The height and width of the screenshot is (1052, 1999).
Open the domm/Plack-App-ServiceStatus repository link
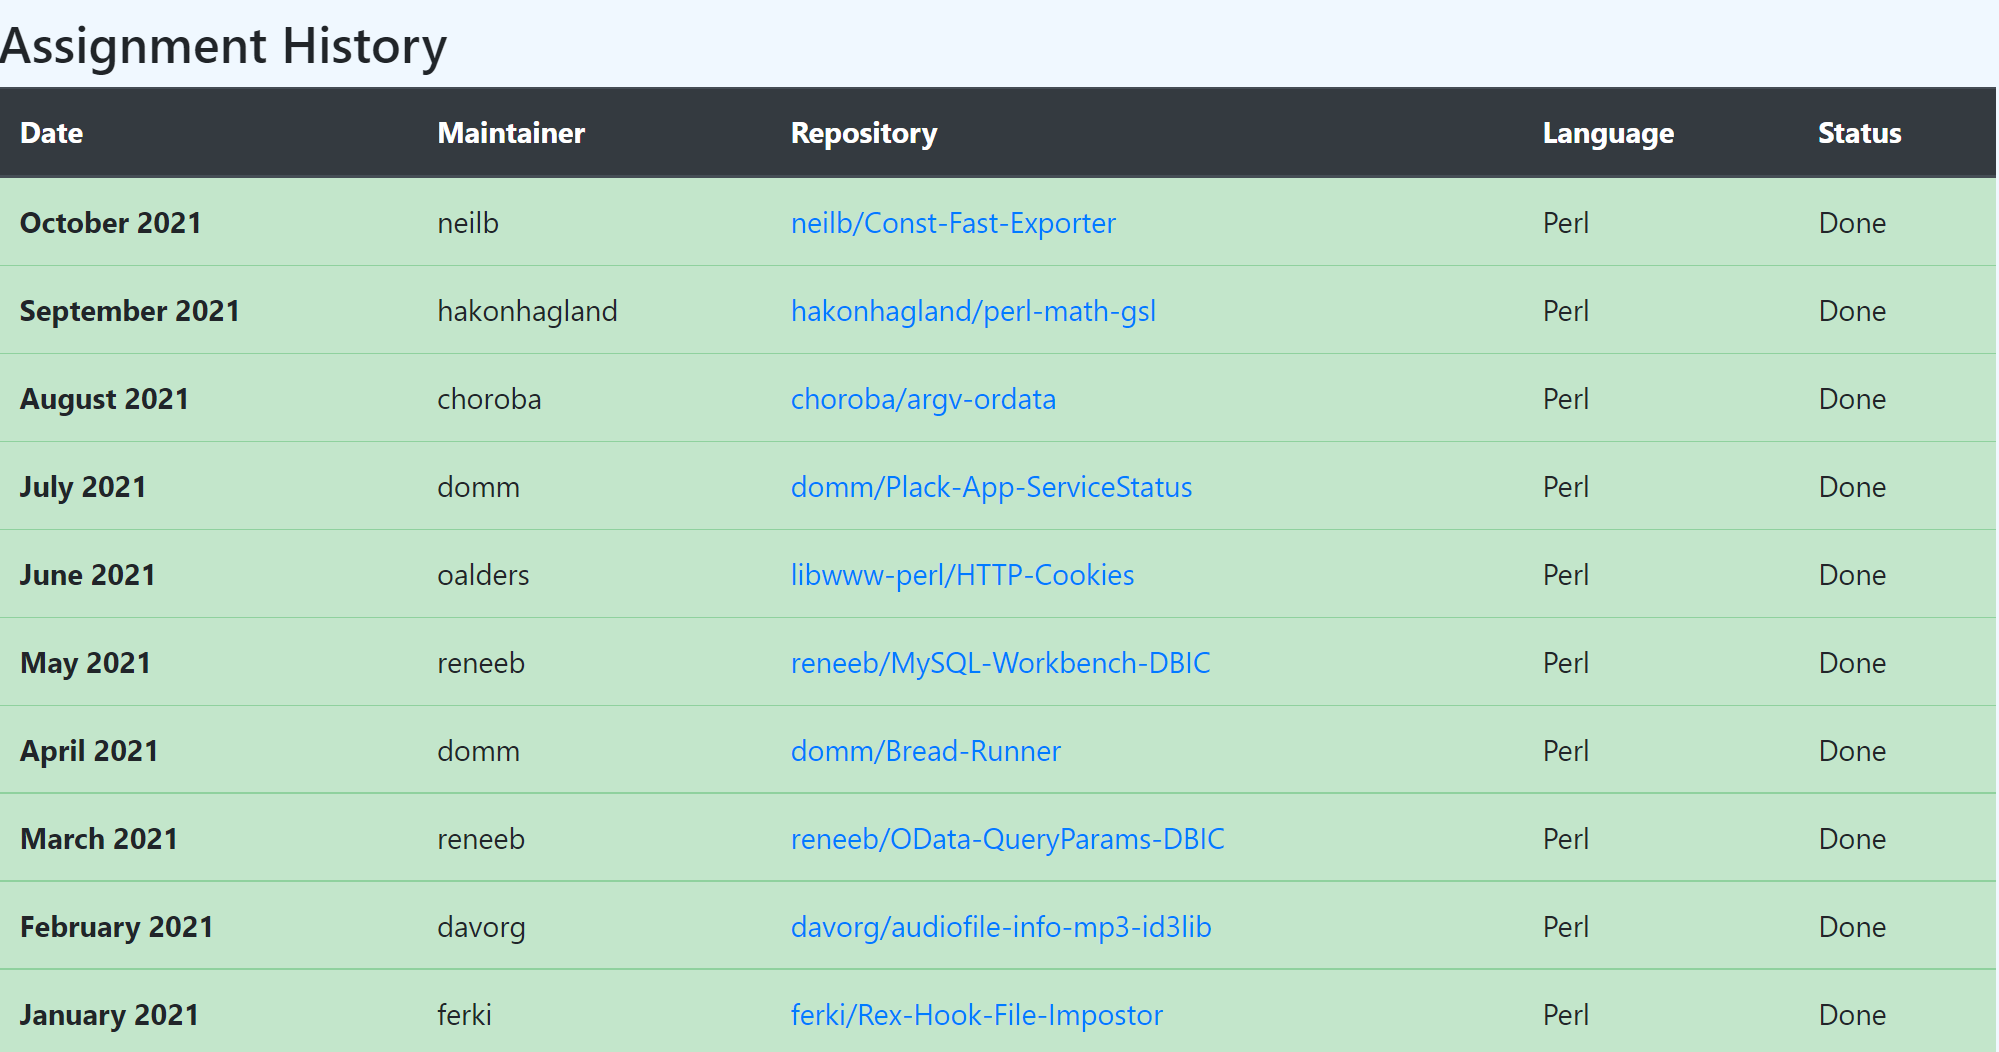(991, 487)
